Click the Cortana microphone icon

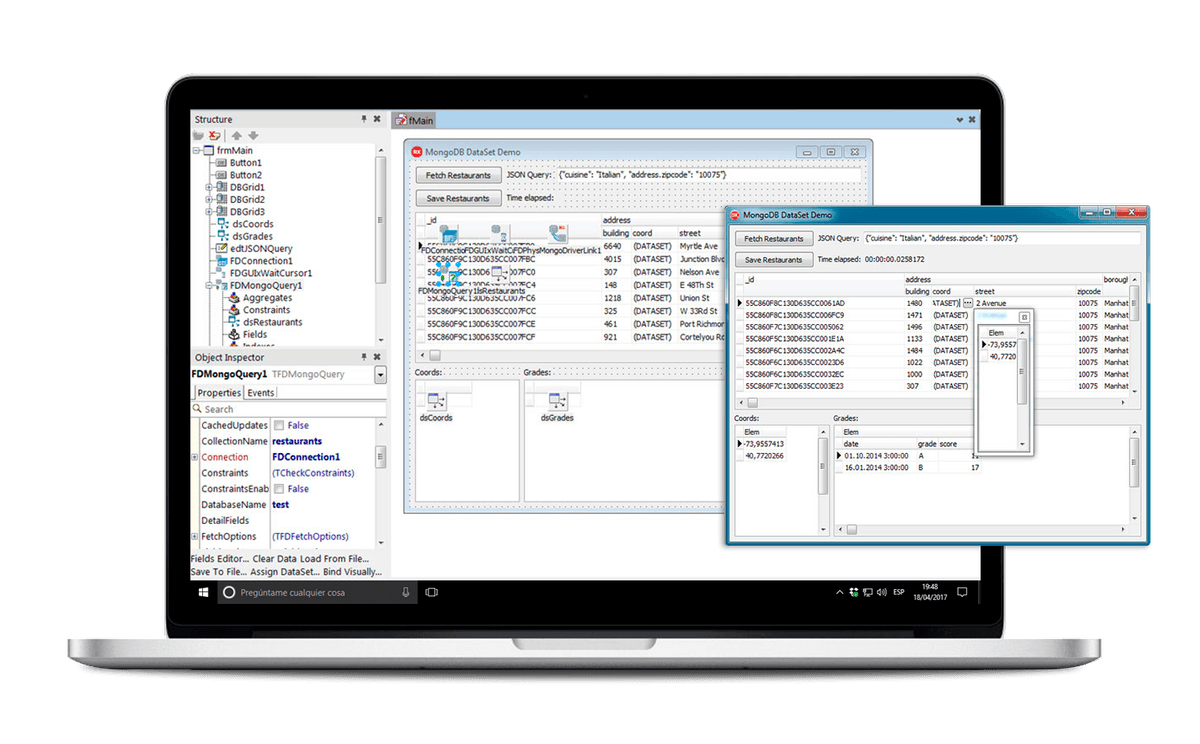tap(405, 592)
